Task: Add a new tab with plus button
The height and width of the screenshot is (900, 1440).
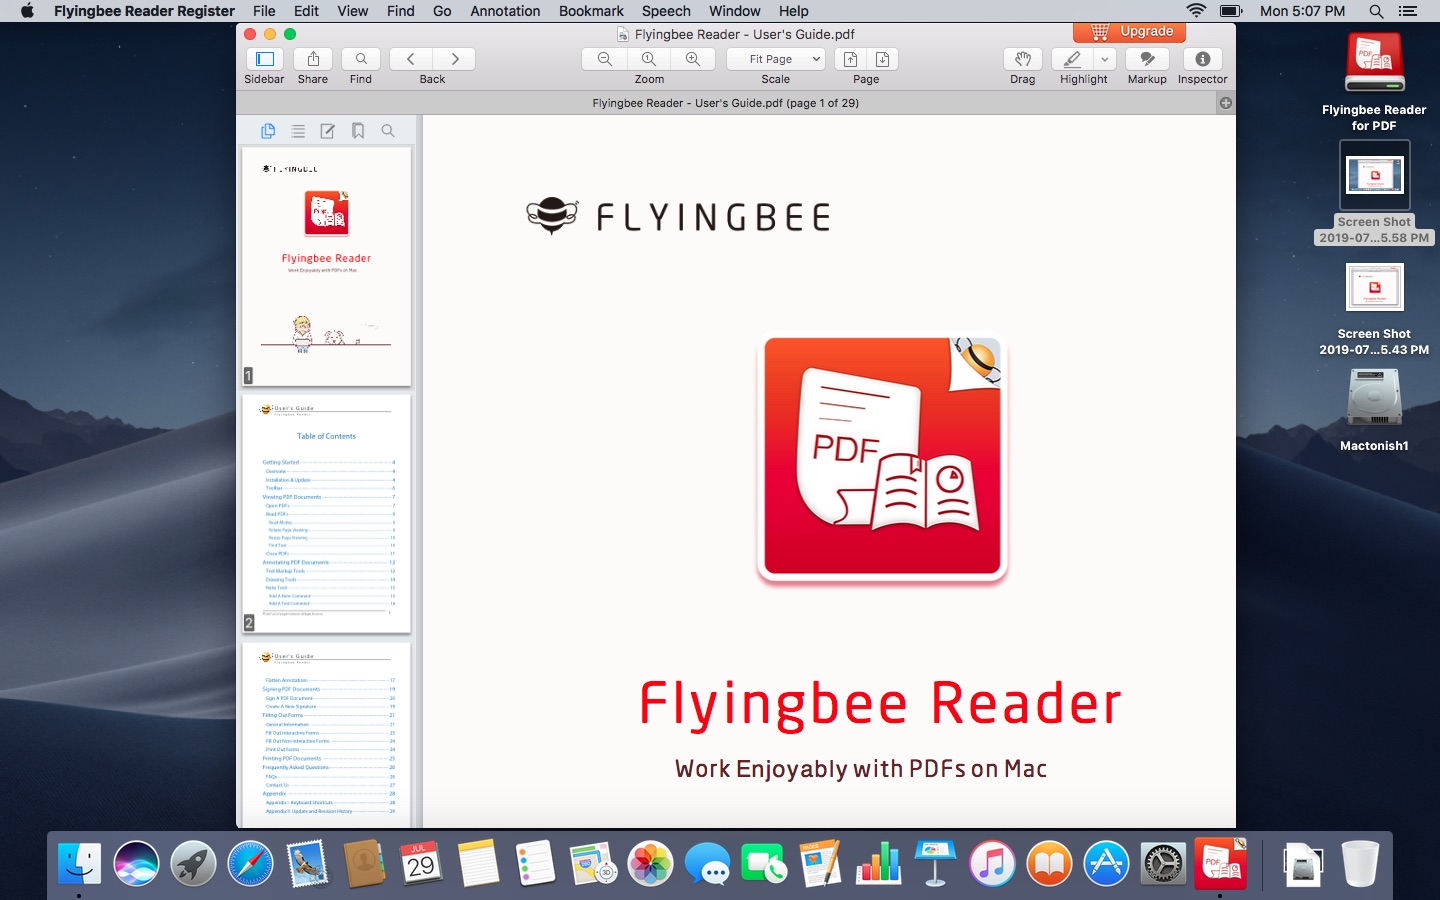Action: [x=1226, y=103]
